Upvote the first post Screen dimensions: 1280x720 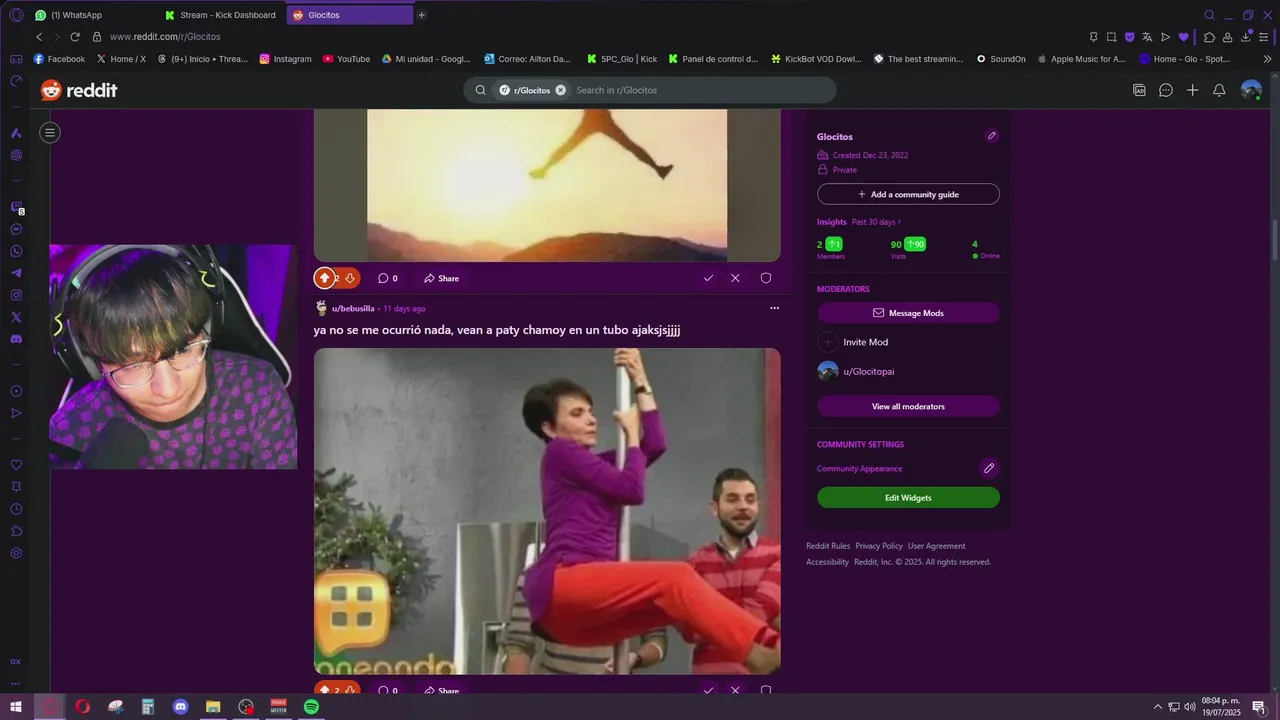coord(324,278)
